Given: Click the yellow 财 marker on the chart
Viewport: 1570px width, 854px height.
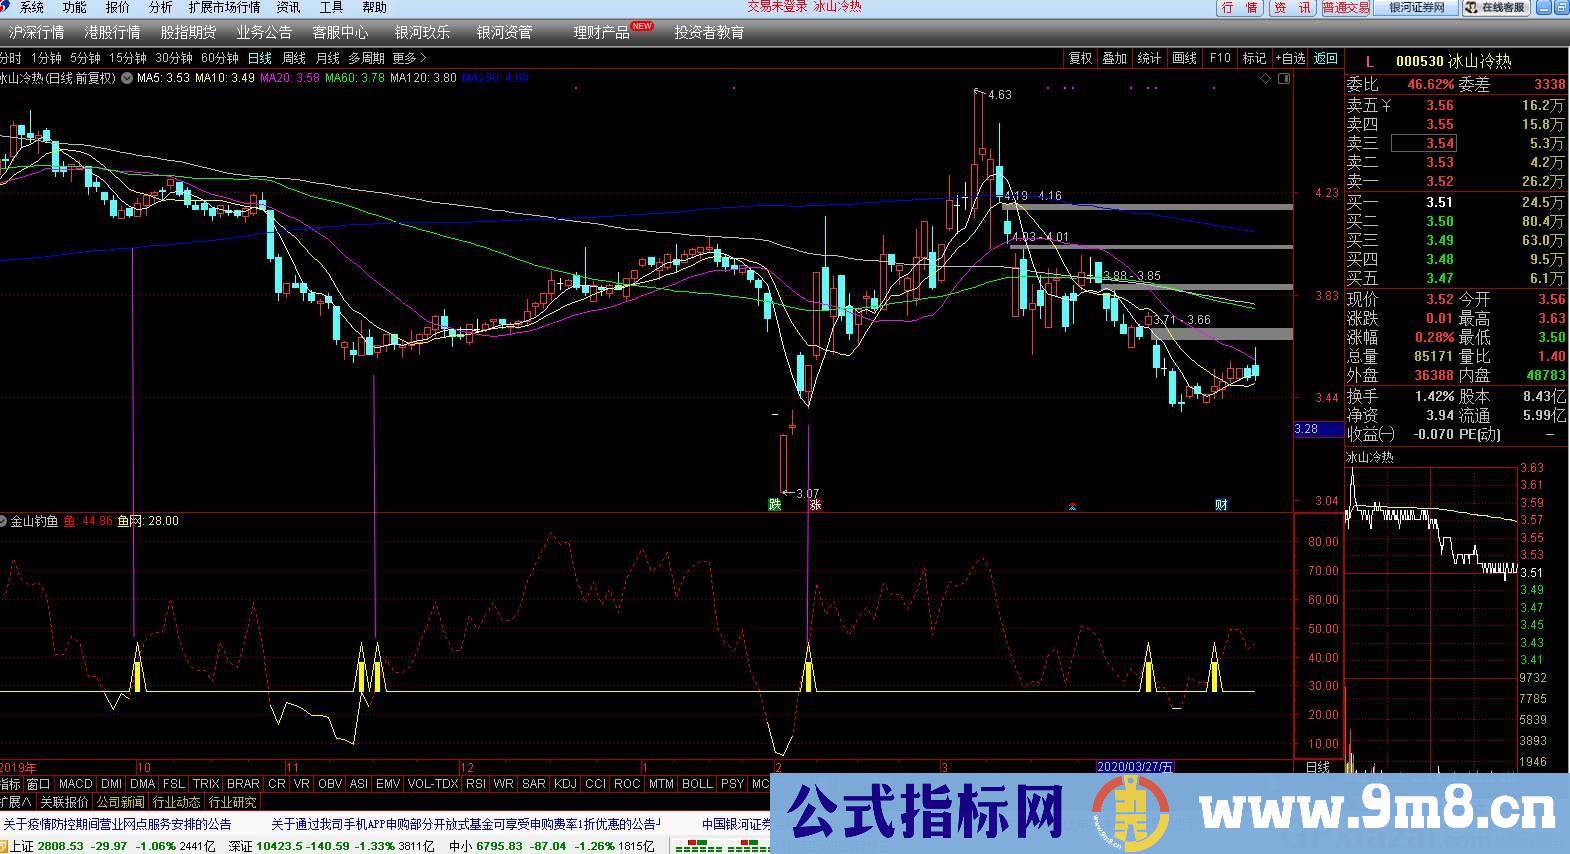Looking at the screenshot, I should click(x=1221, y=504).
